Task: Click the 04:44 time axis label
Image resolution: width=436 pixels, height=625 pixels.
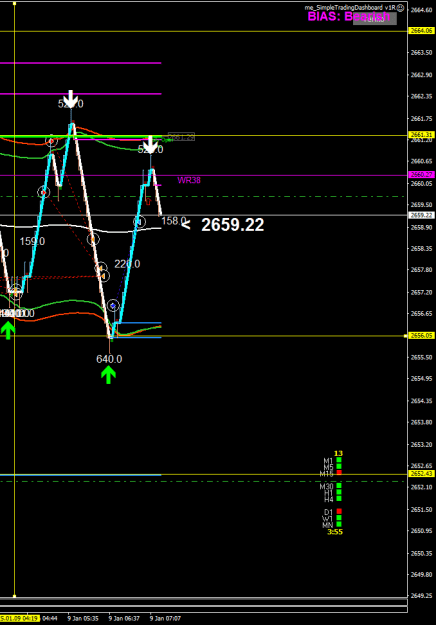Action: click(x=50, y=619)
